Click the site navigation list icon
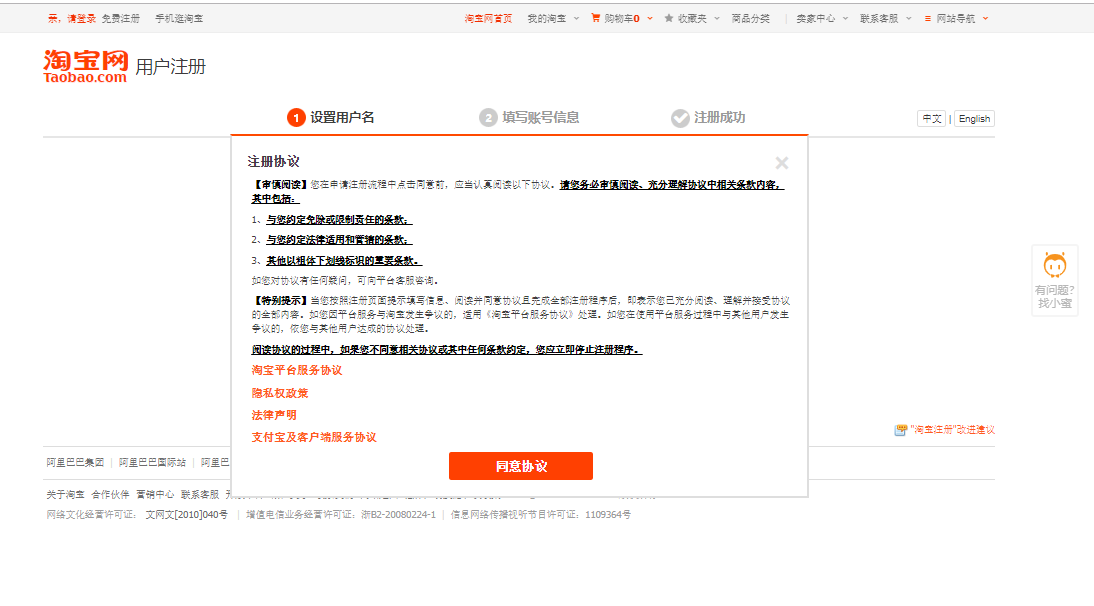The width and height of the screenshot is (1094, 606). pyautogui.click(x=927, y=19)
